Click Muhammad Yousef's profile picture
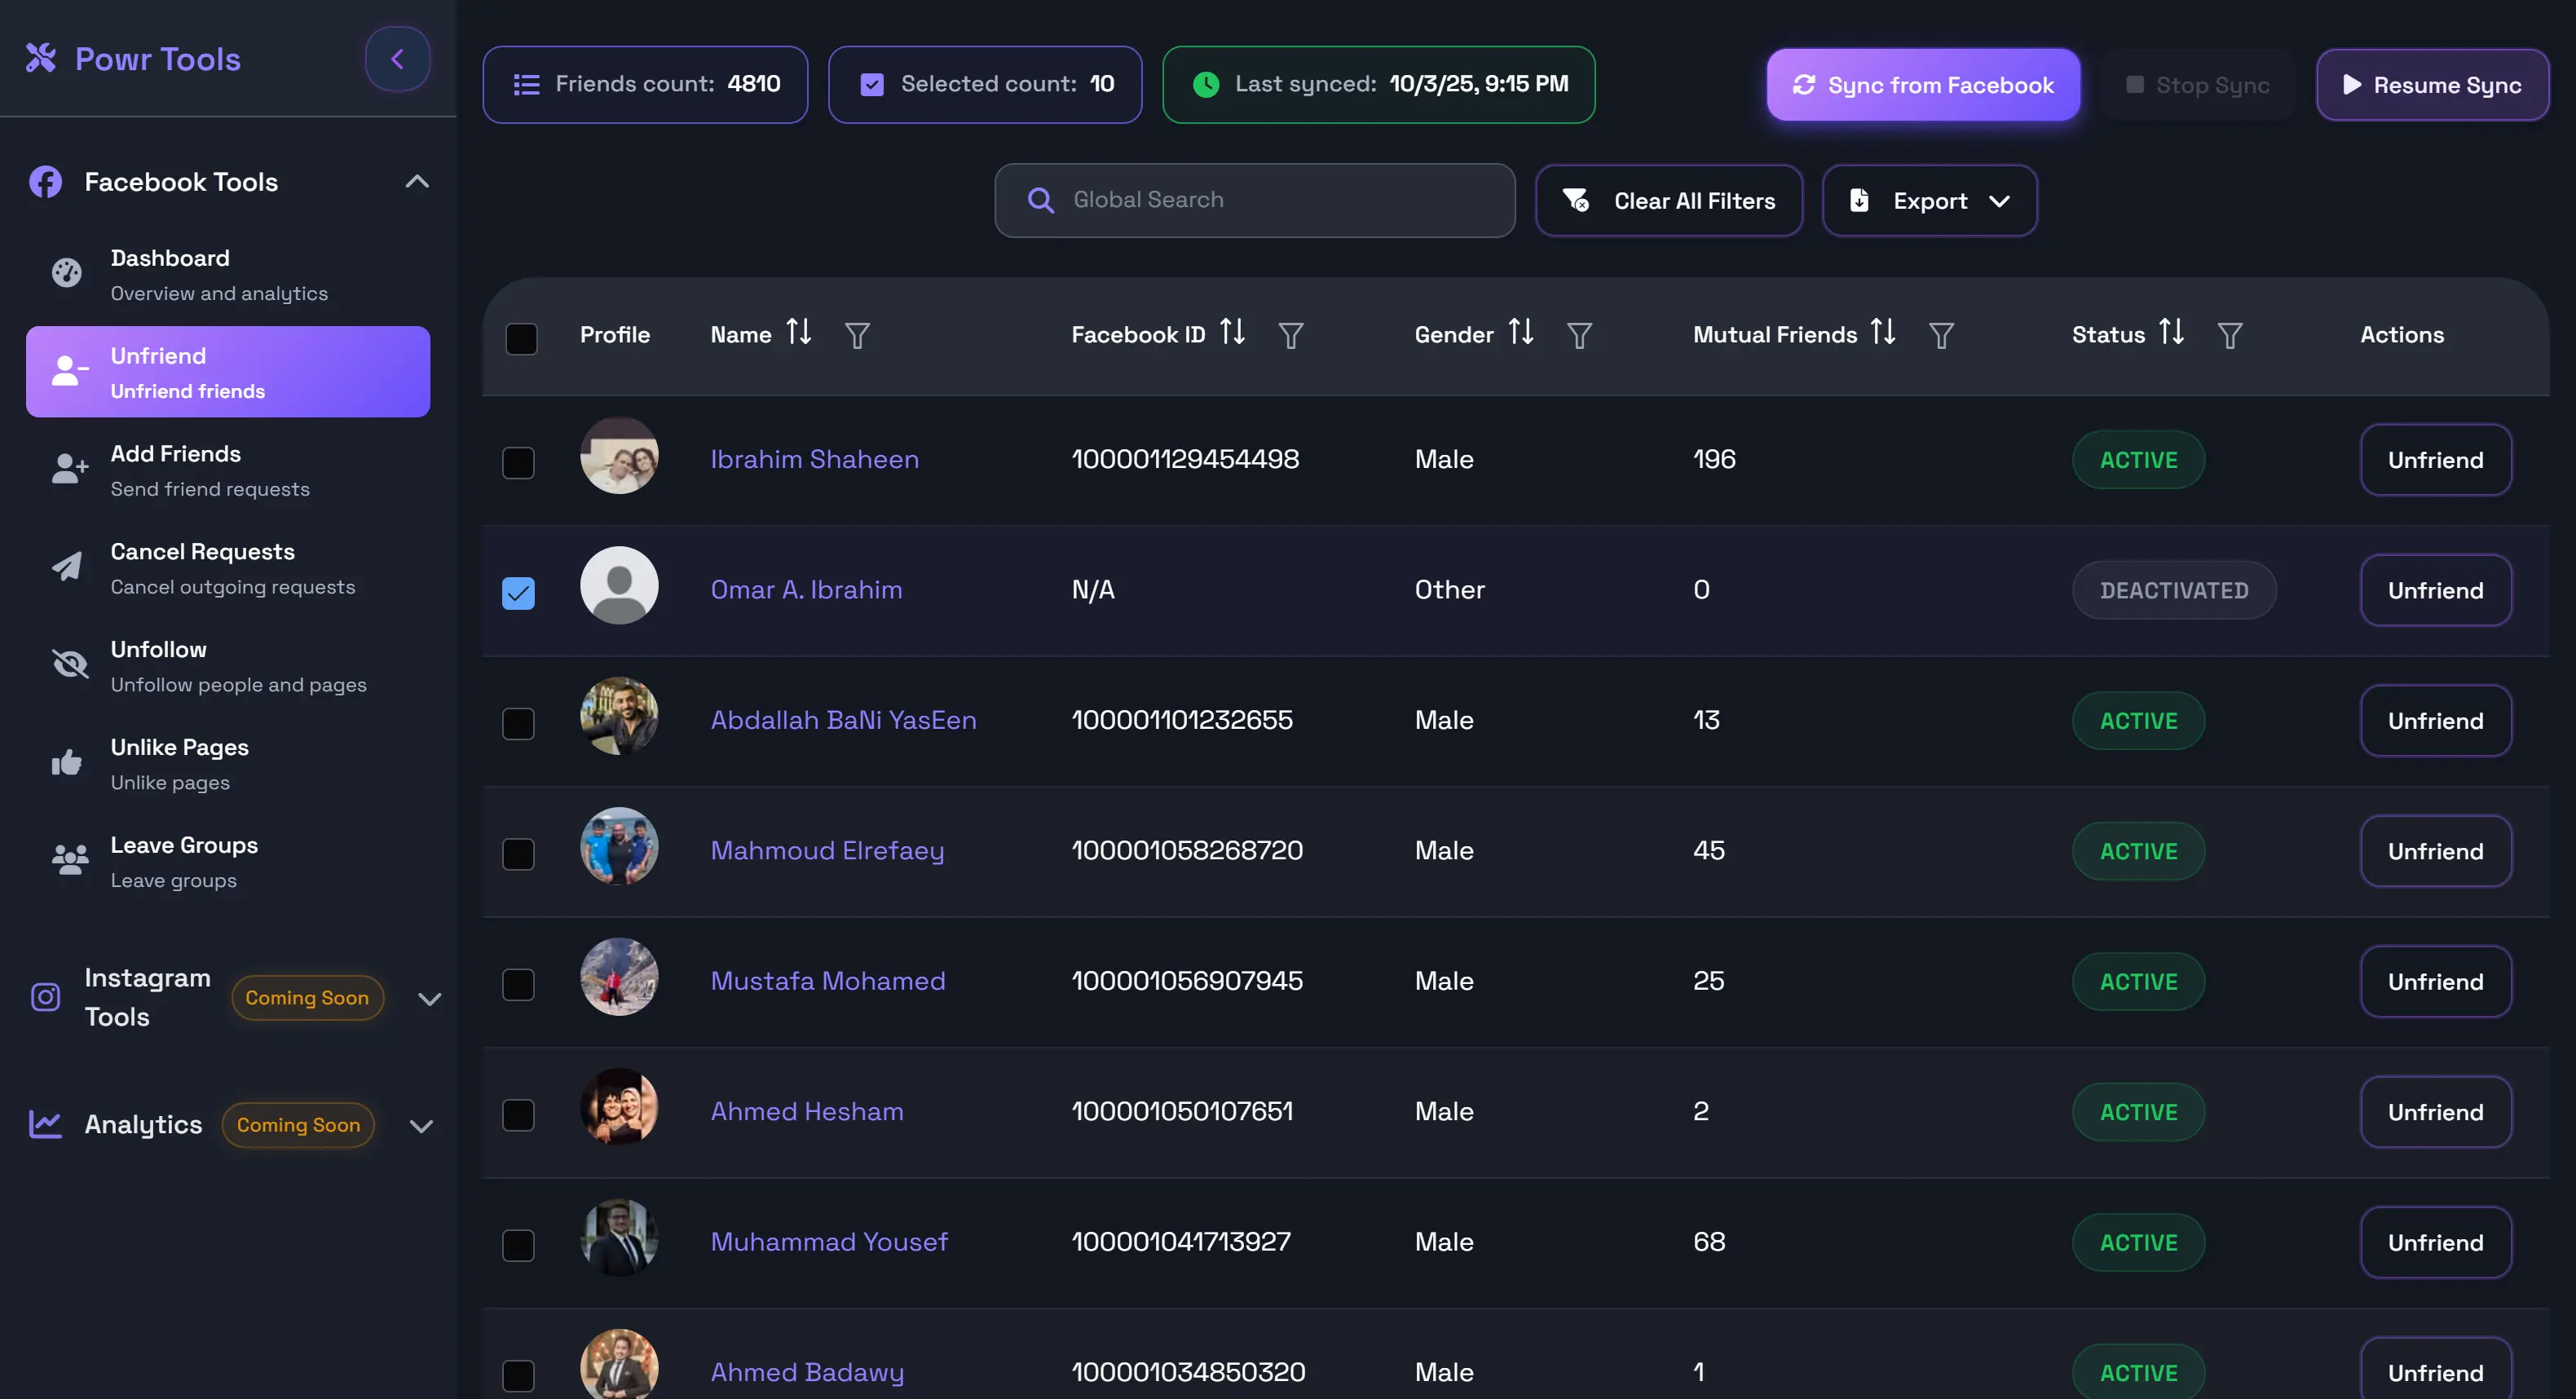This screenshot has height=1399, width=2576. (x=619, y=1238)
